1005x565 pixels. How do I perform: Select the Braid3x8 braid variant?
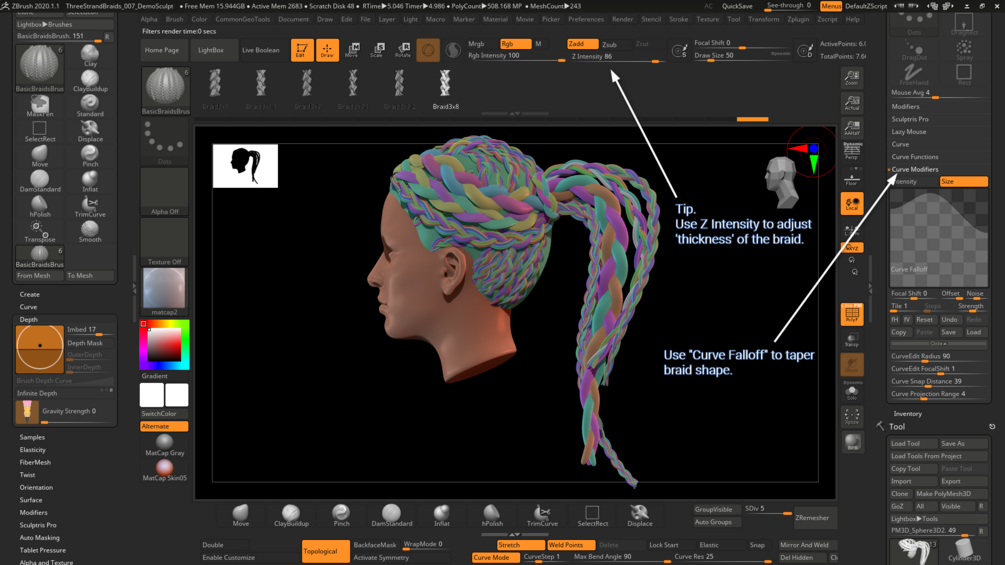[x=445, y=88]
